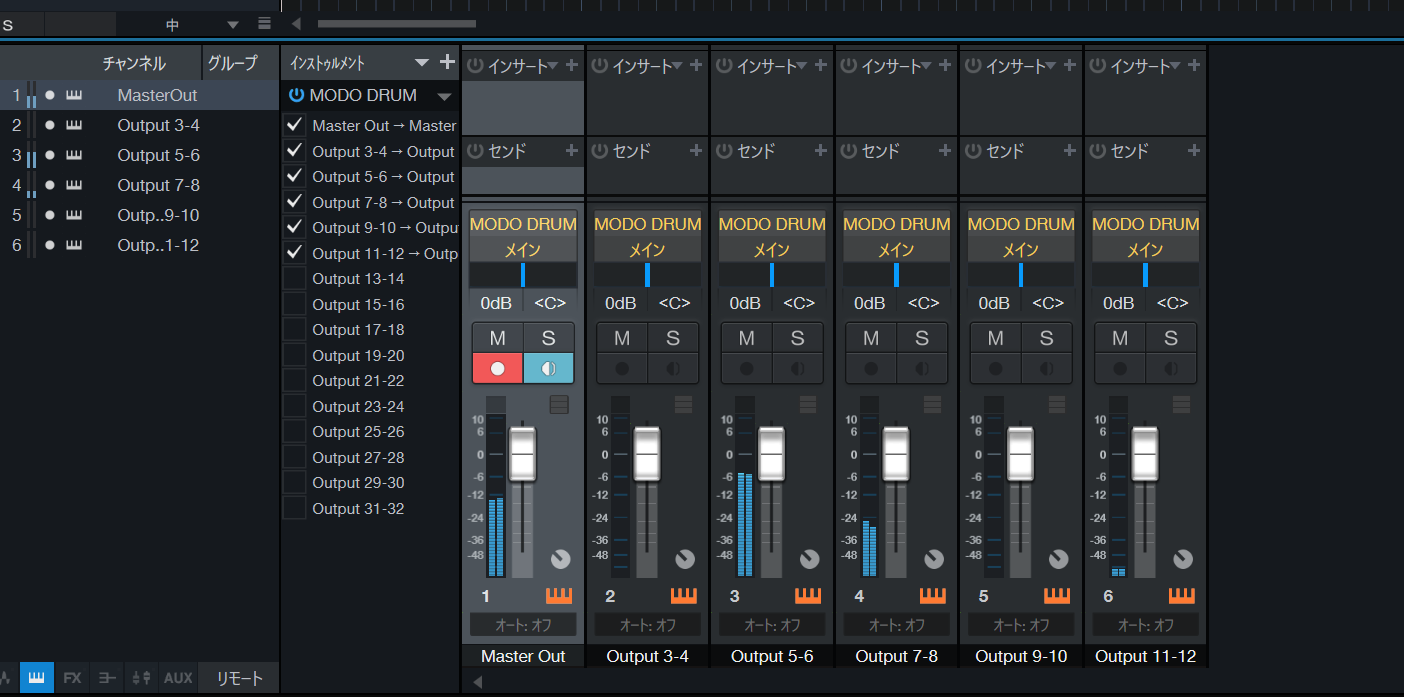
Task: Toggle the MODO DRUM instrument power icon
Action: point(296,96)
